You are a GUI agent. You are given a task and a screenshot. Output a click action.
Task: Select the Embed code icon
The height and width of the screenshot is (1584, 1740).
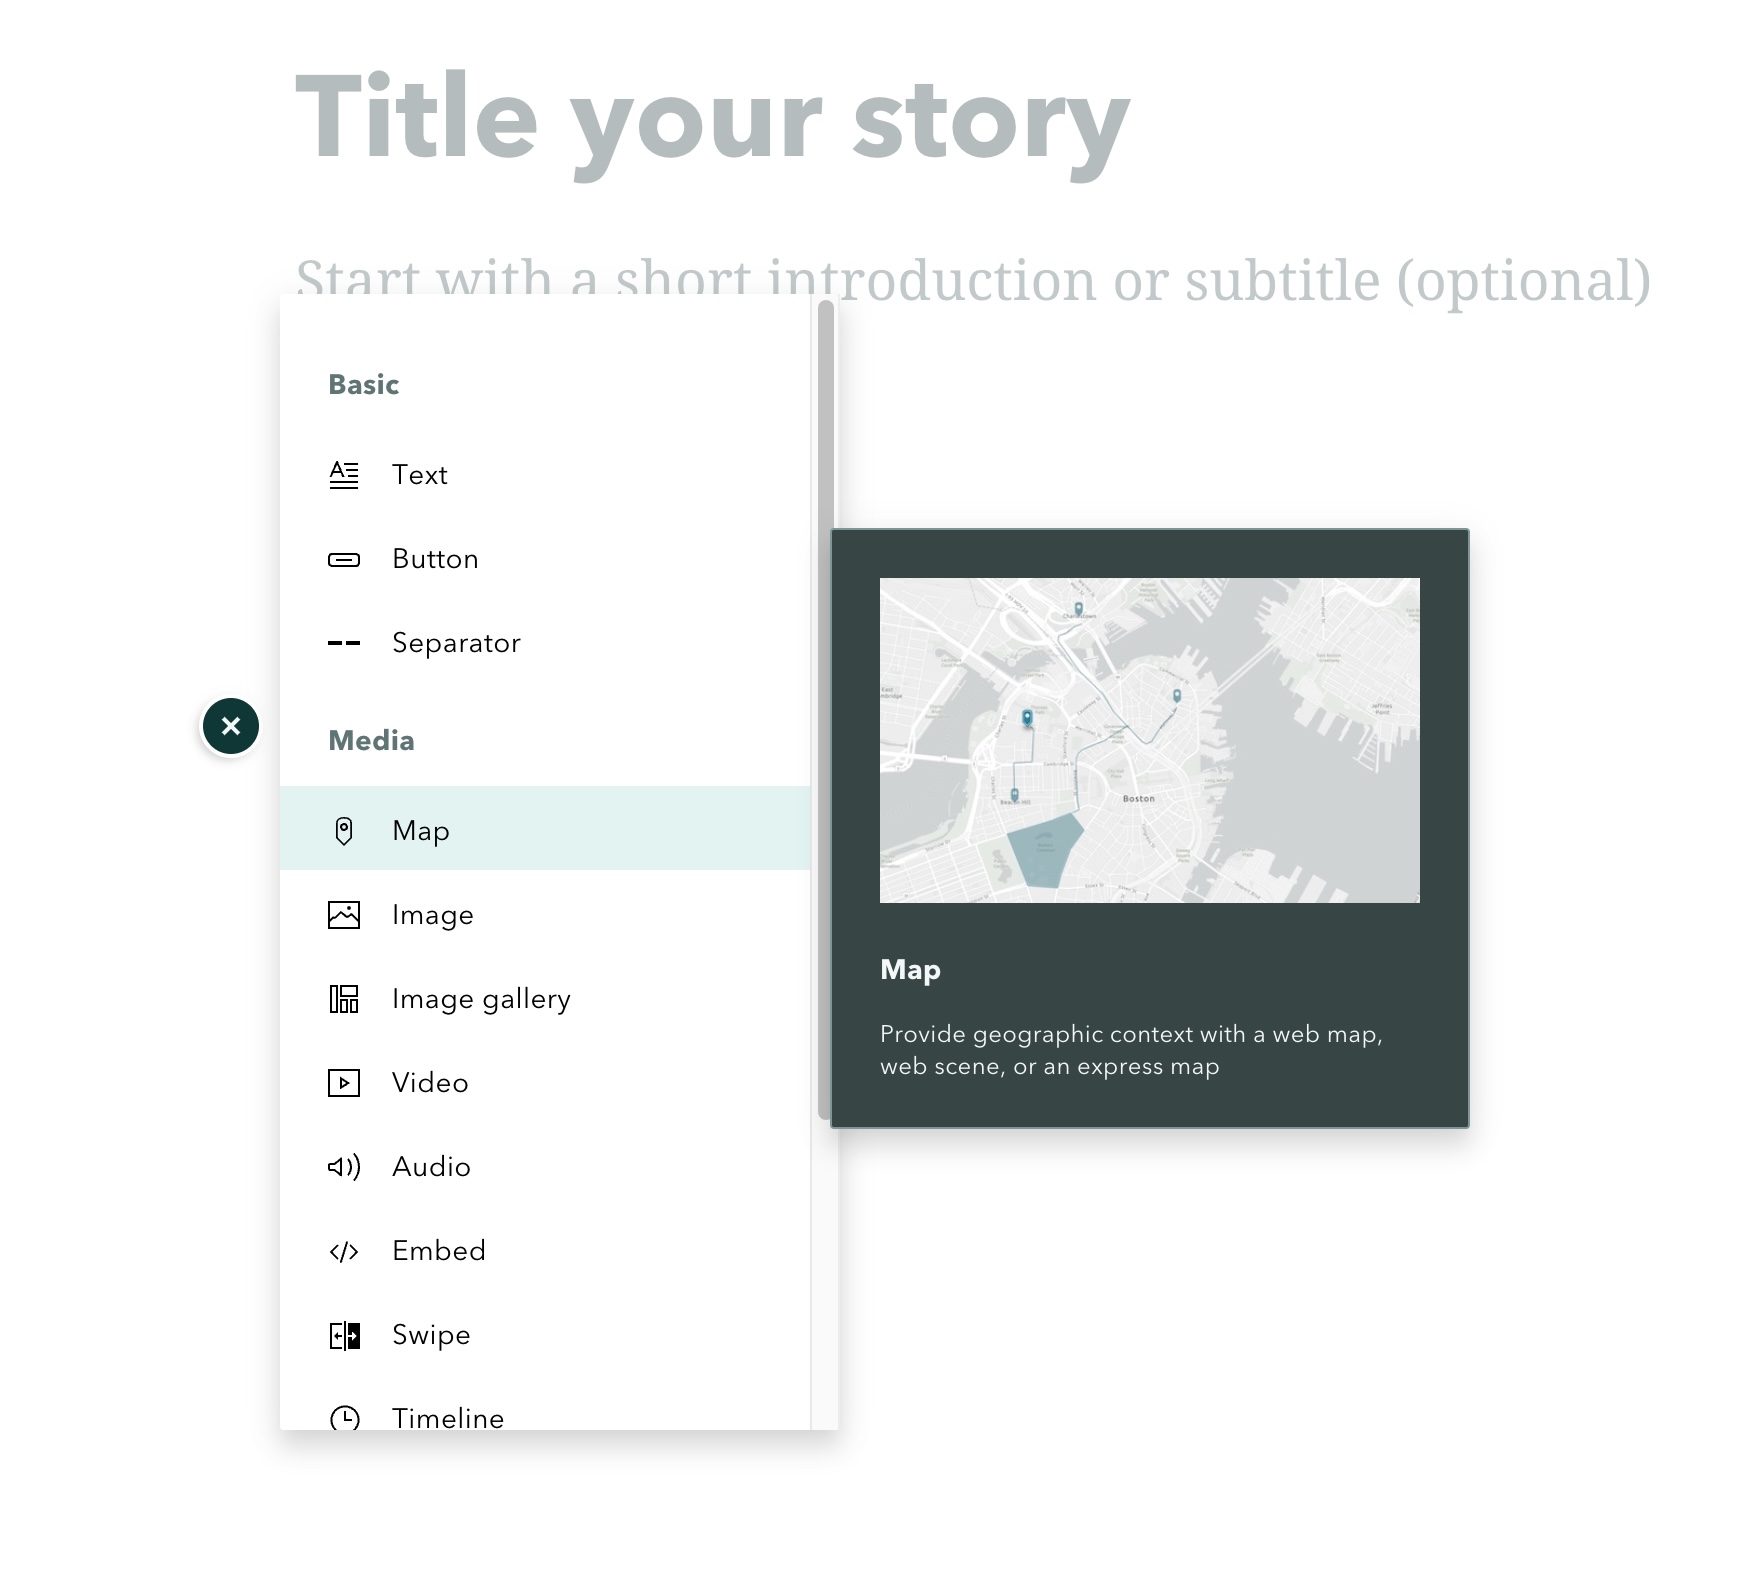tap(344, 1250)
